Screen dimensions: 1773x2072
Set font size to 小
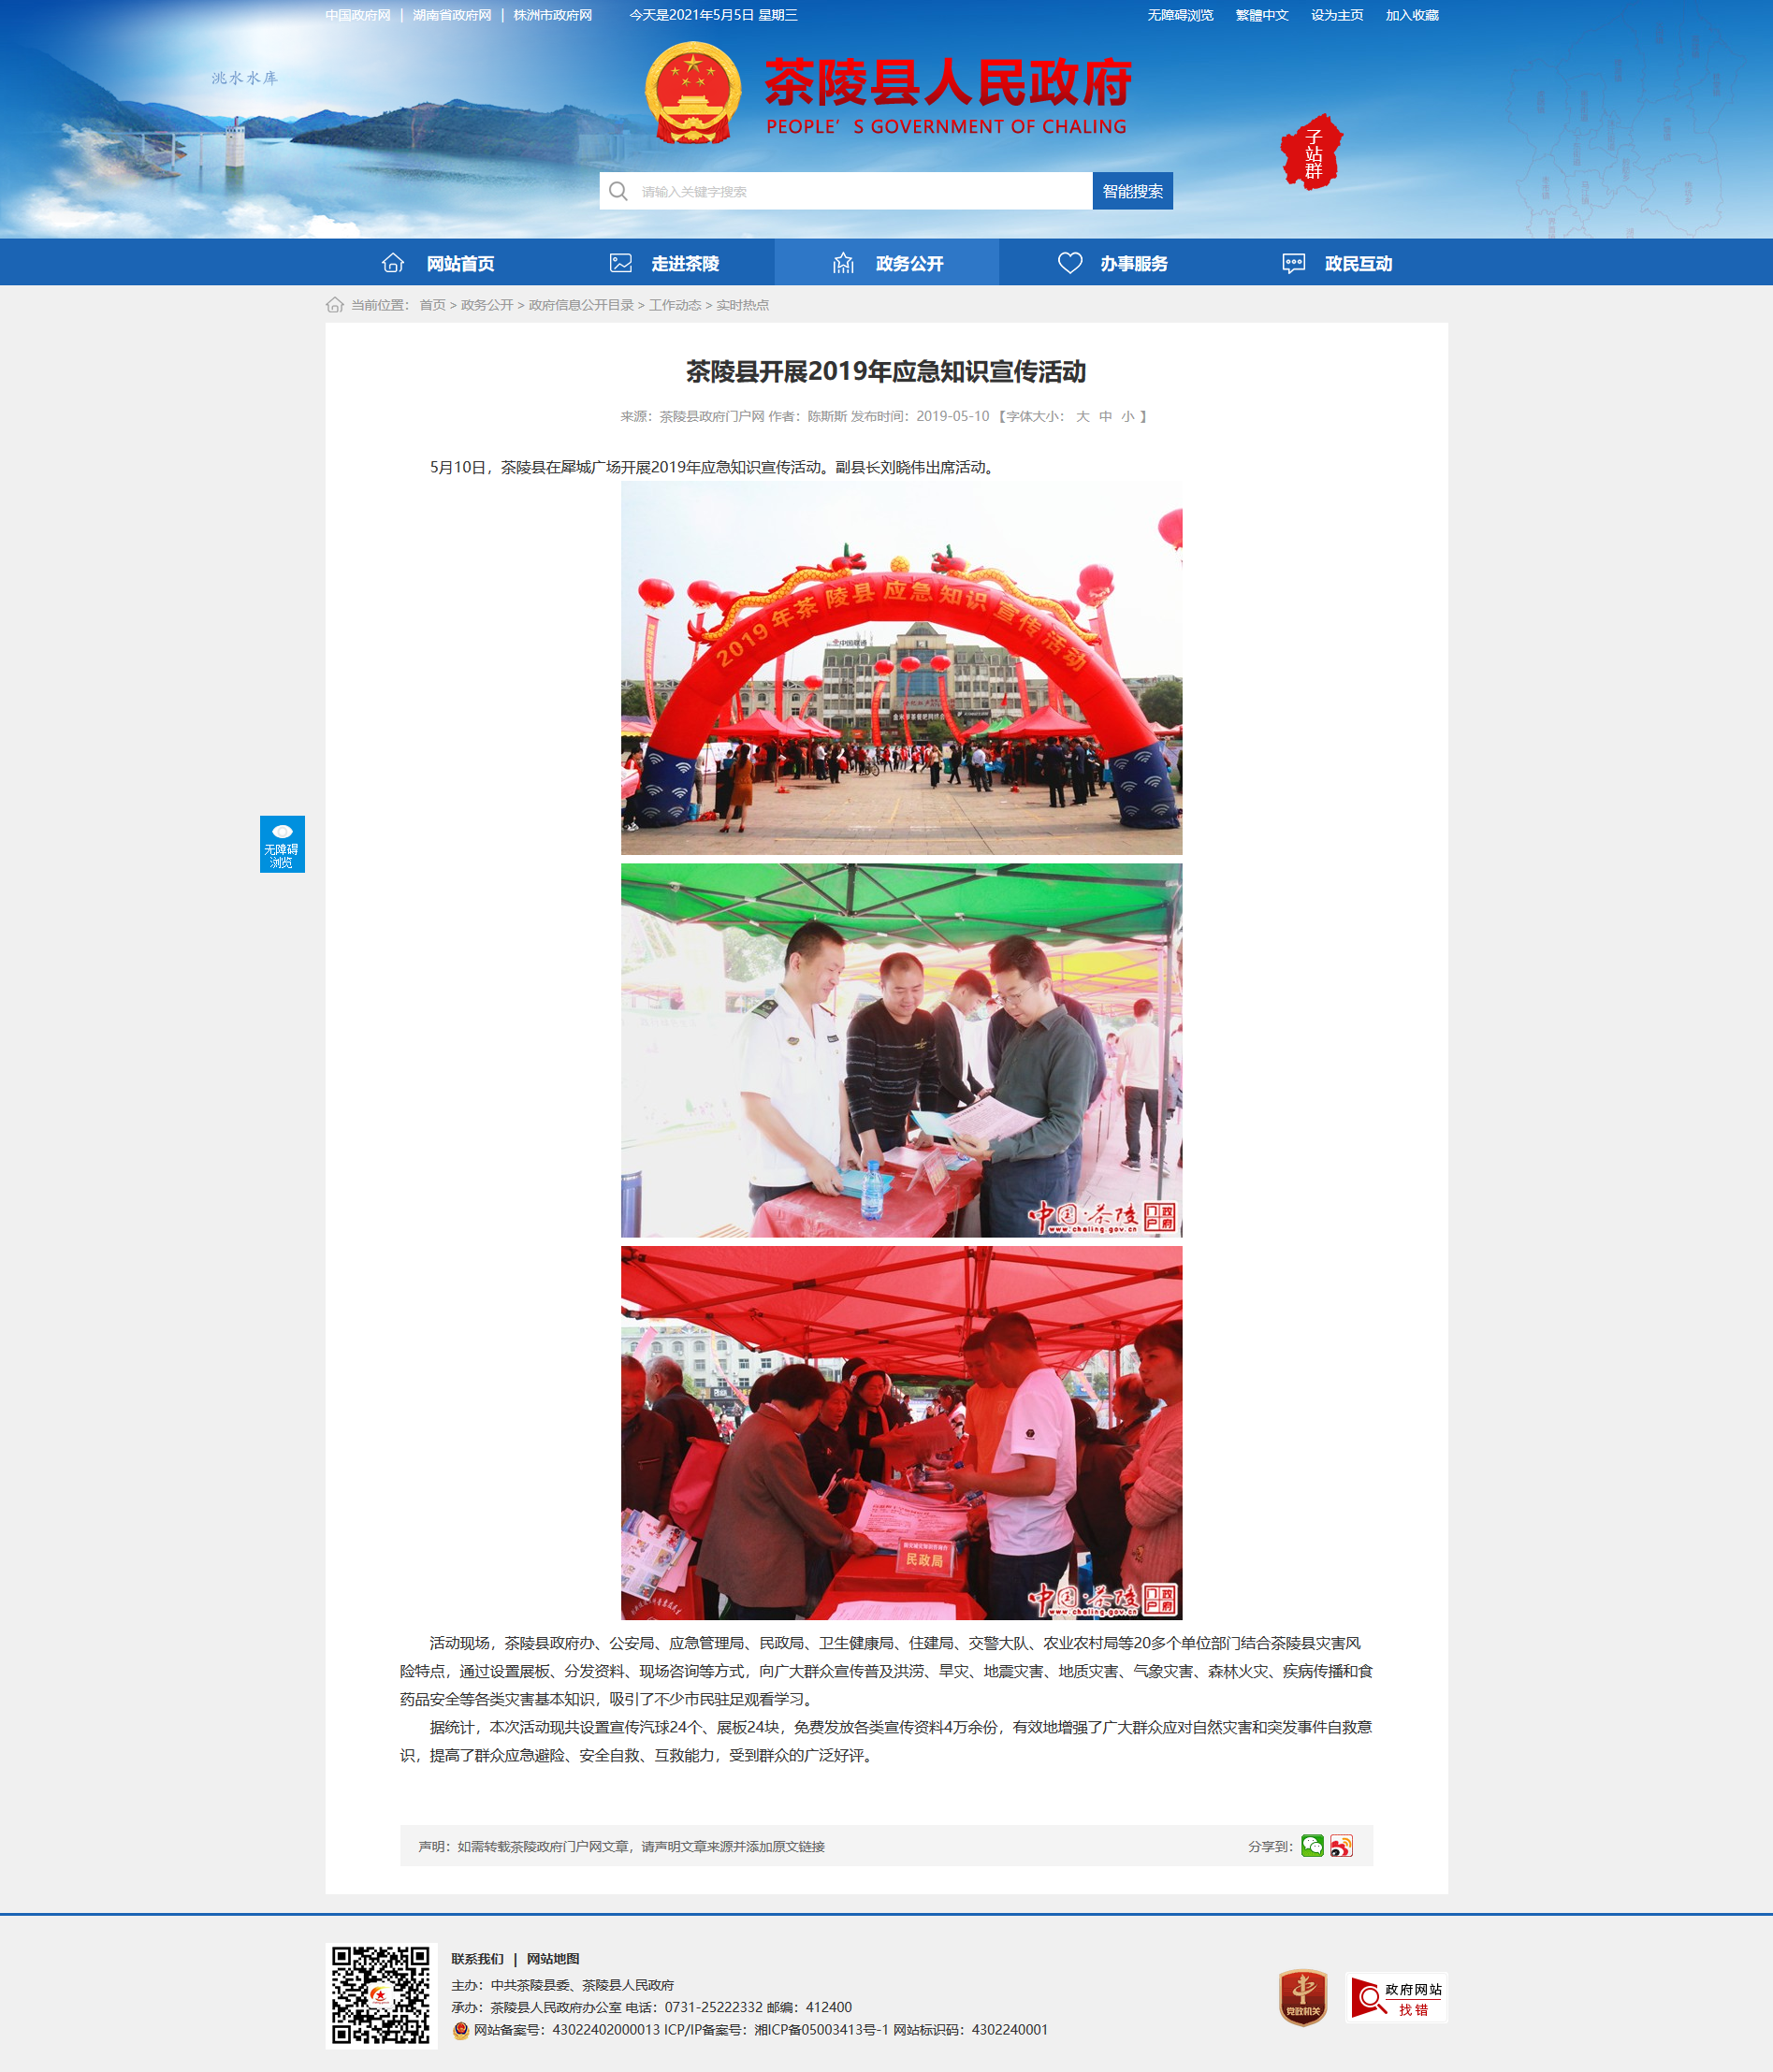(1128, 416)
